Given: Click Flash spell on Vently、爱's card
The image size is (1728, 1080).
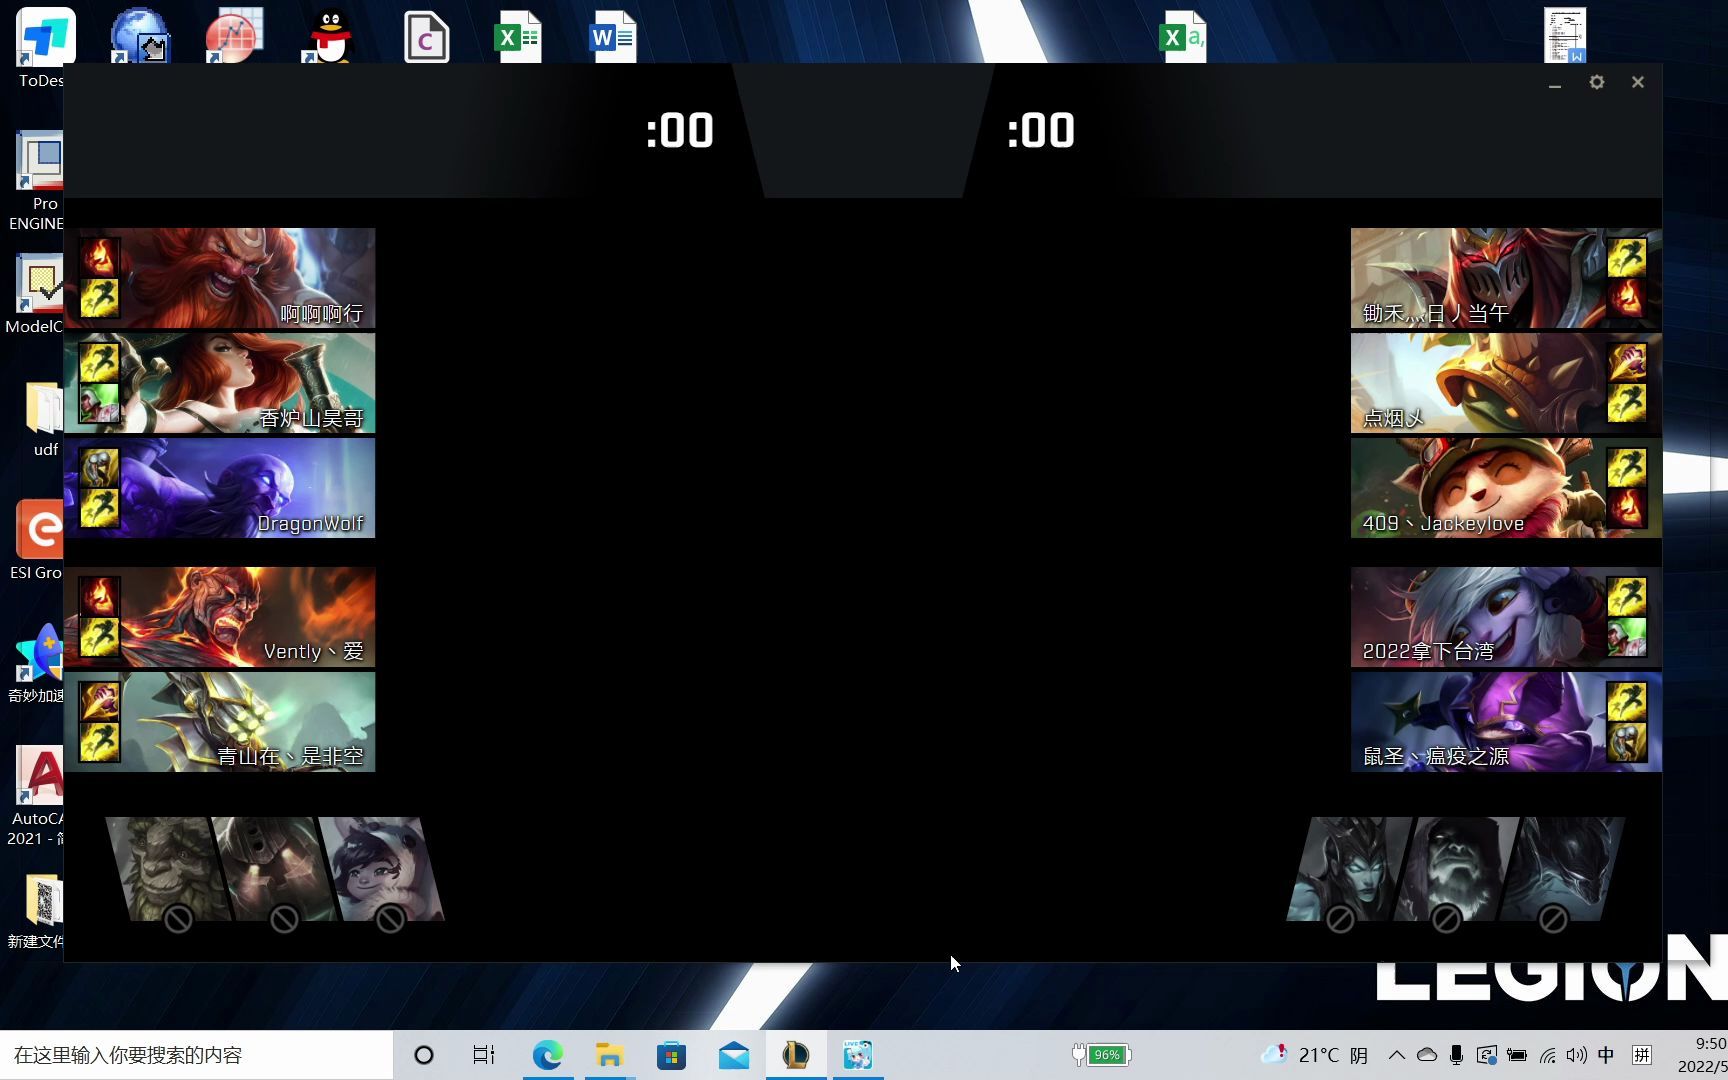Looking at the screenshot, I should pyautogui.click(x=99, y=637).
